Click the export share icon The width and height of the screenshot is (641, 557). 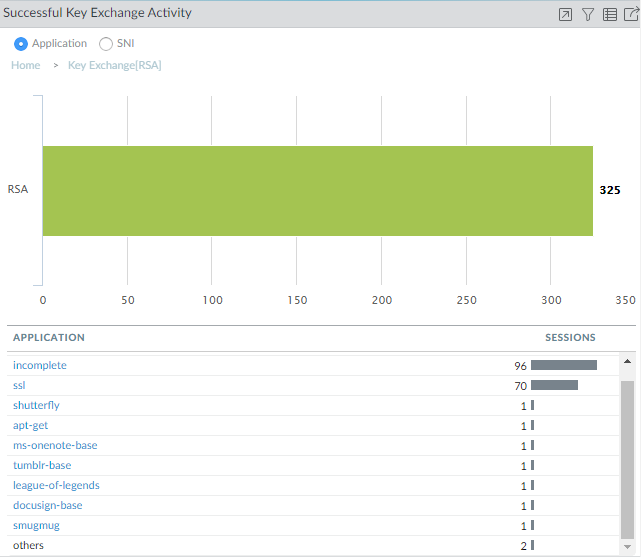(x=630, y=14)
